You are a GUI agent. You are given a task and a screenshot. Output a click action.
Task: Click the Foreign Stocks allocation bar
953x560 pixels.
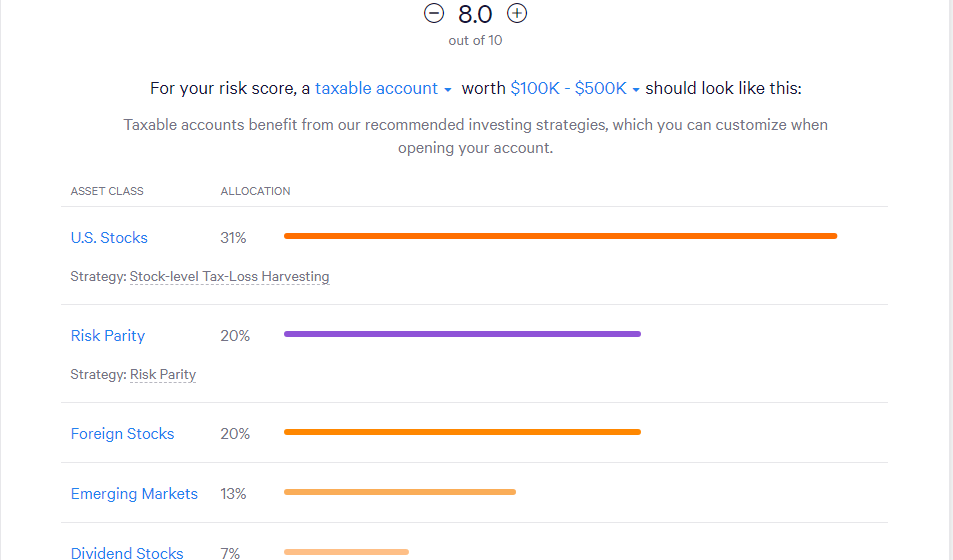[462, 432]
